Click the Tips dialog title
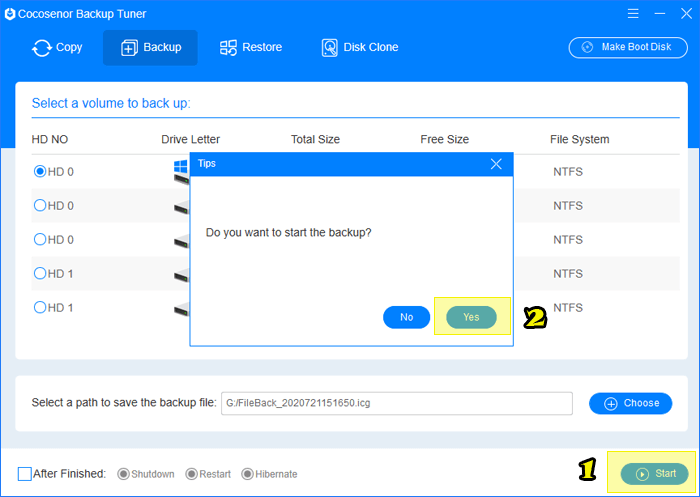 tap(207, 163)
